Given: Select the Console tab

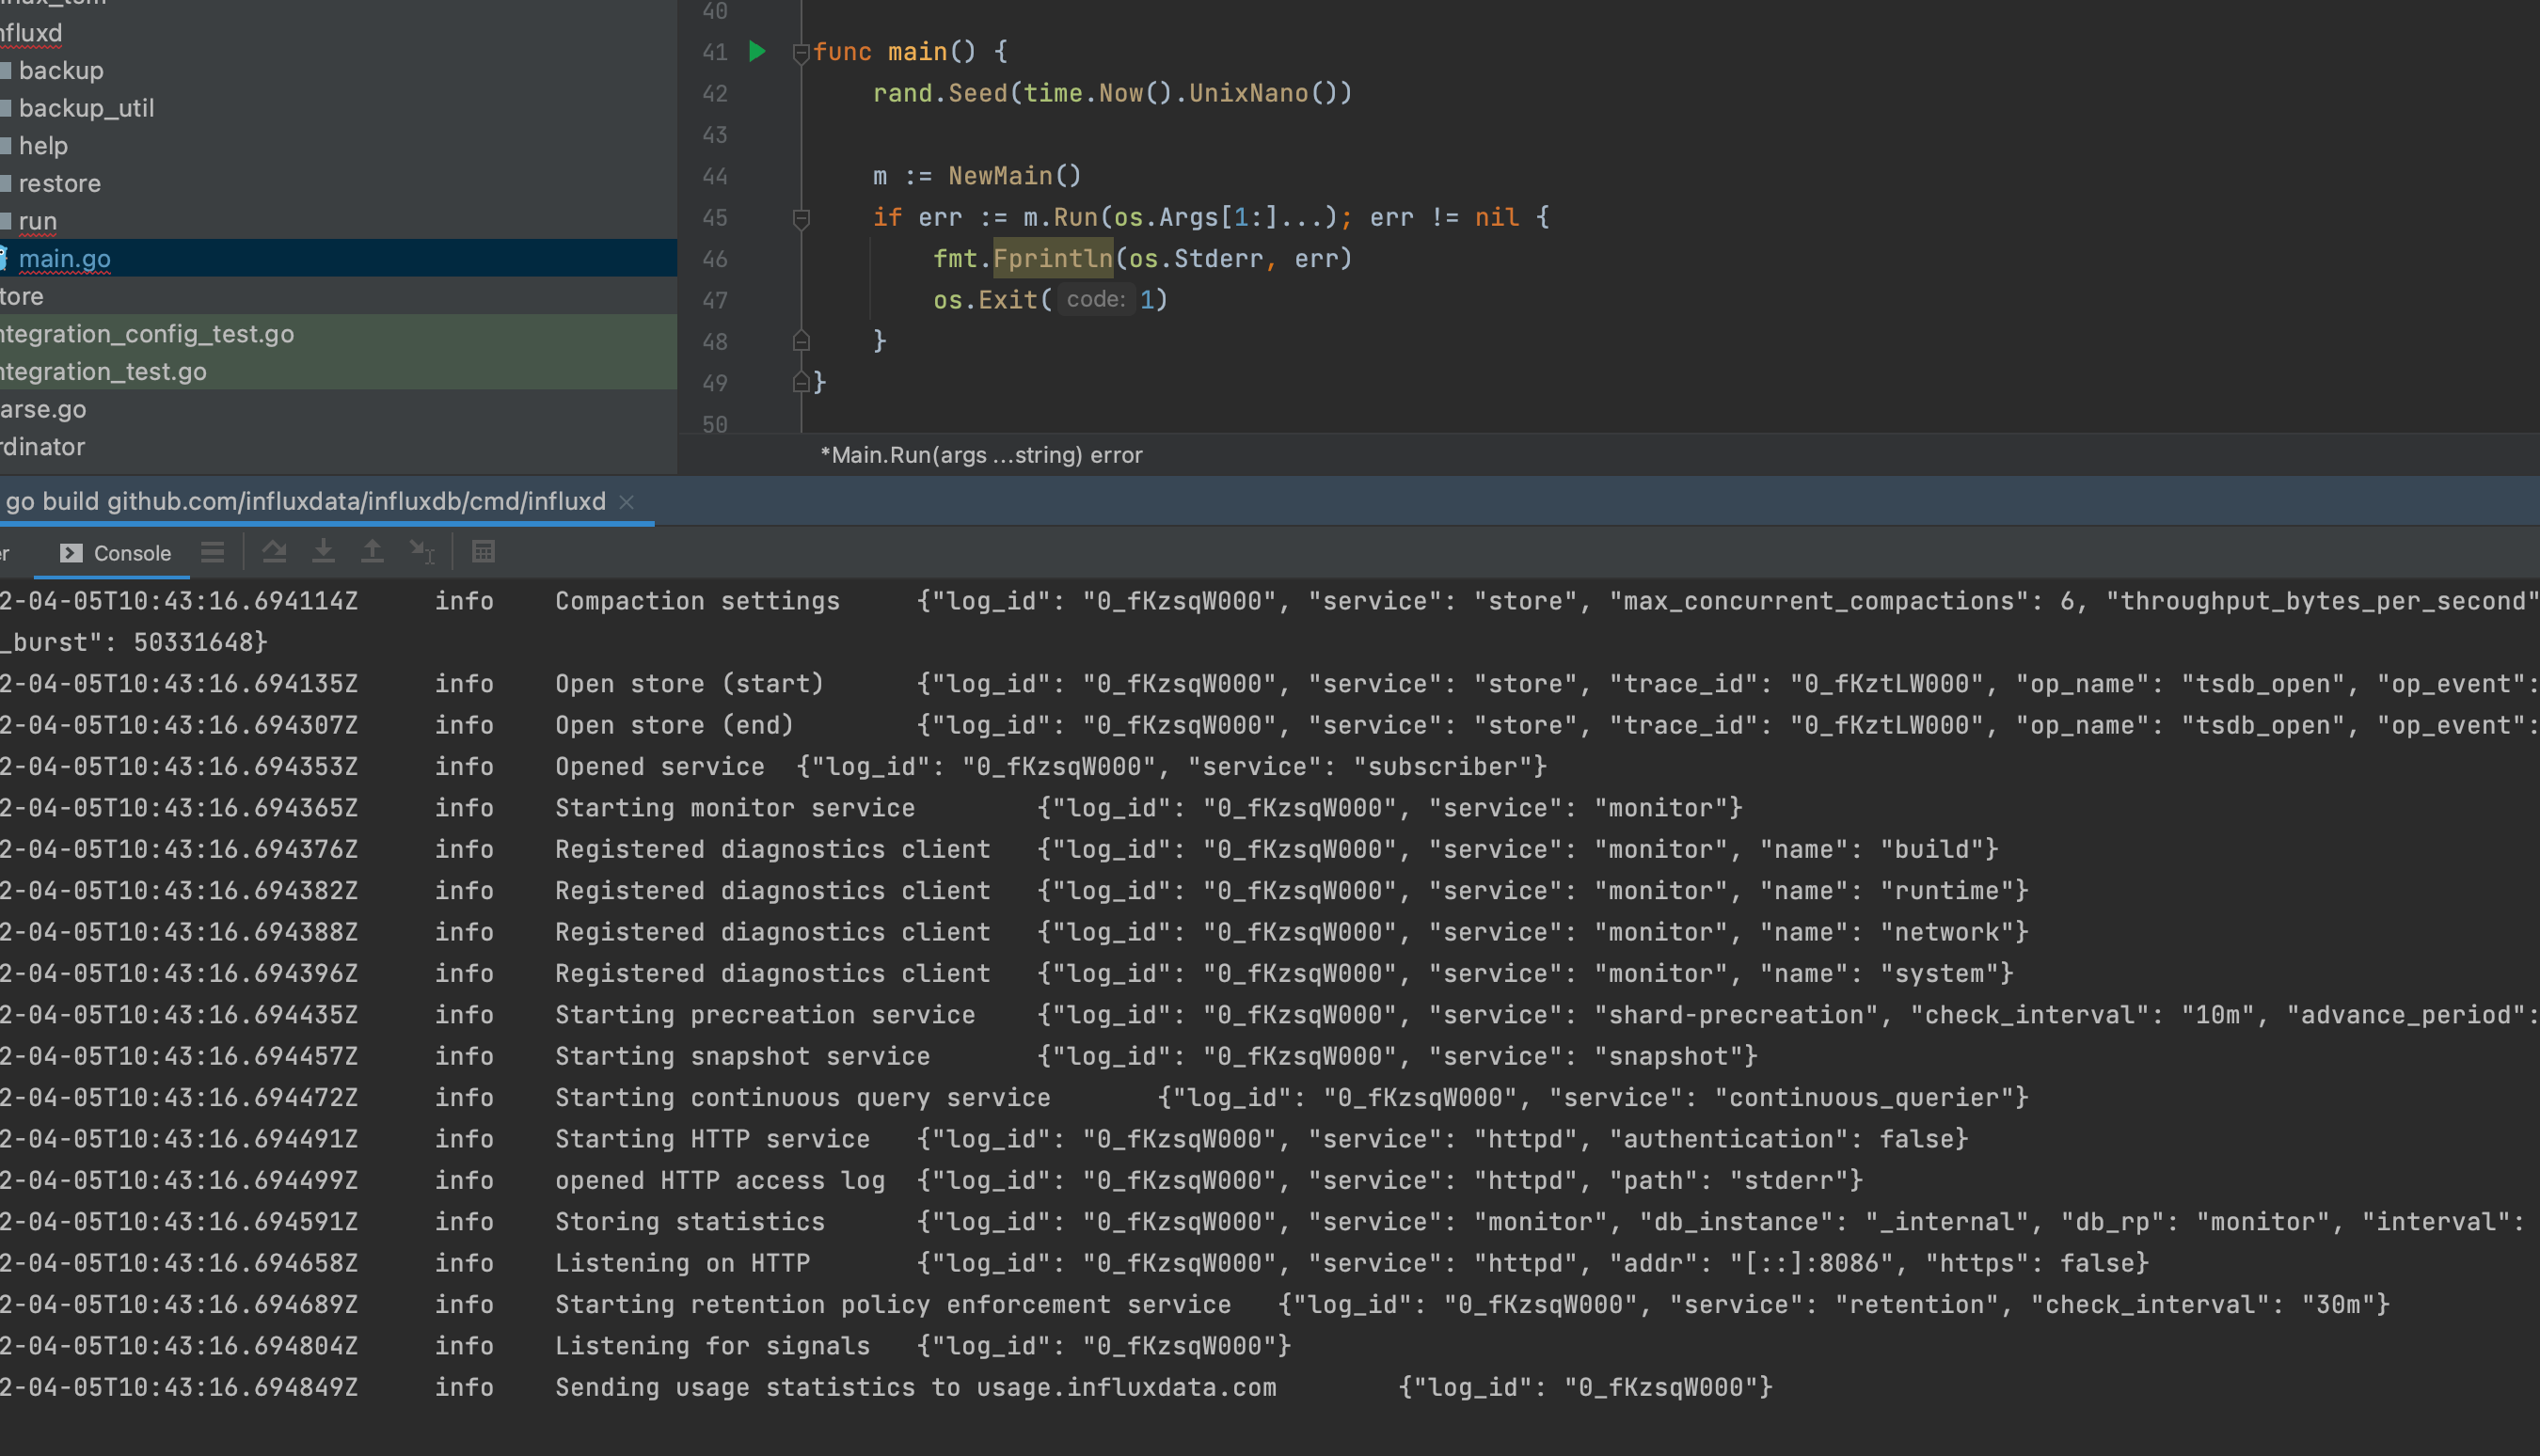Looking at the screenshot, I should point(131,552).
